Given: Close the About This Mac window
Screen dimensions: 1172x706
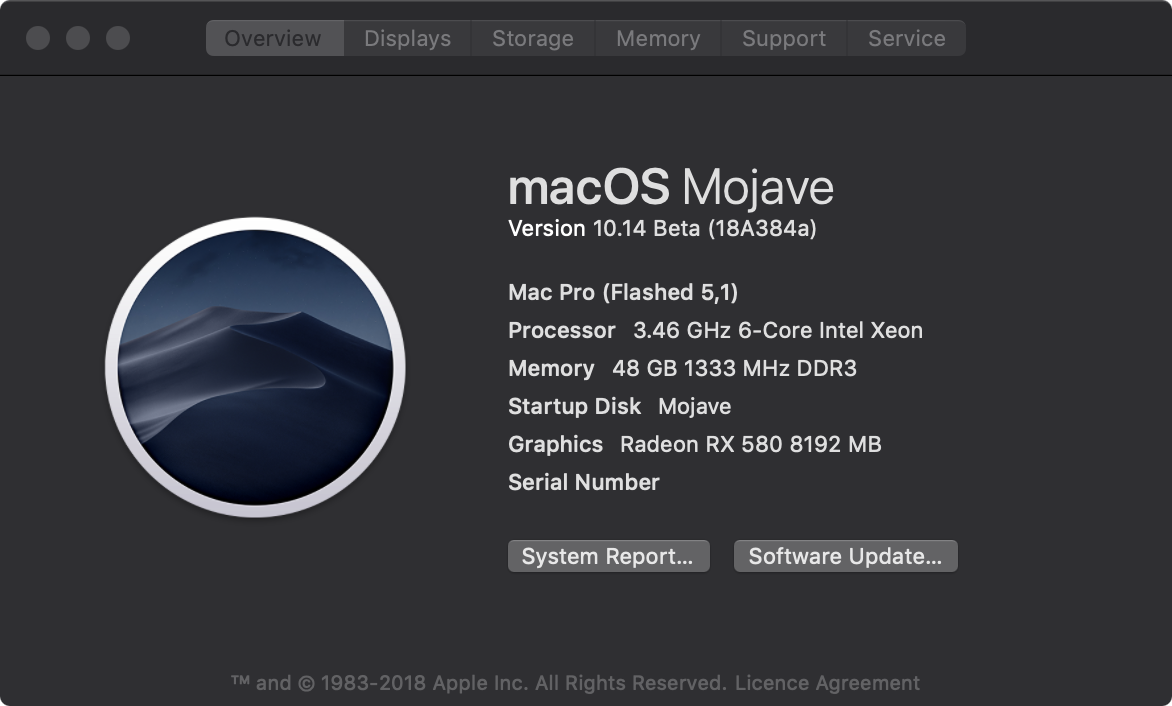Looking at the screenshot, I should point(38,39).
